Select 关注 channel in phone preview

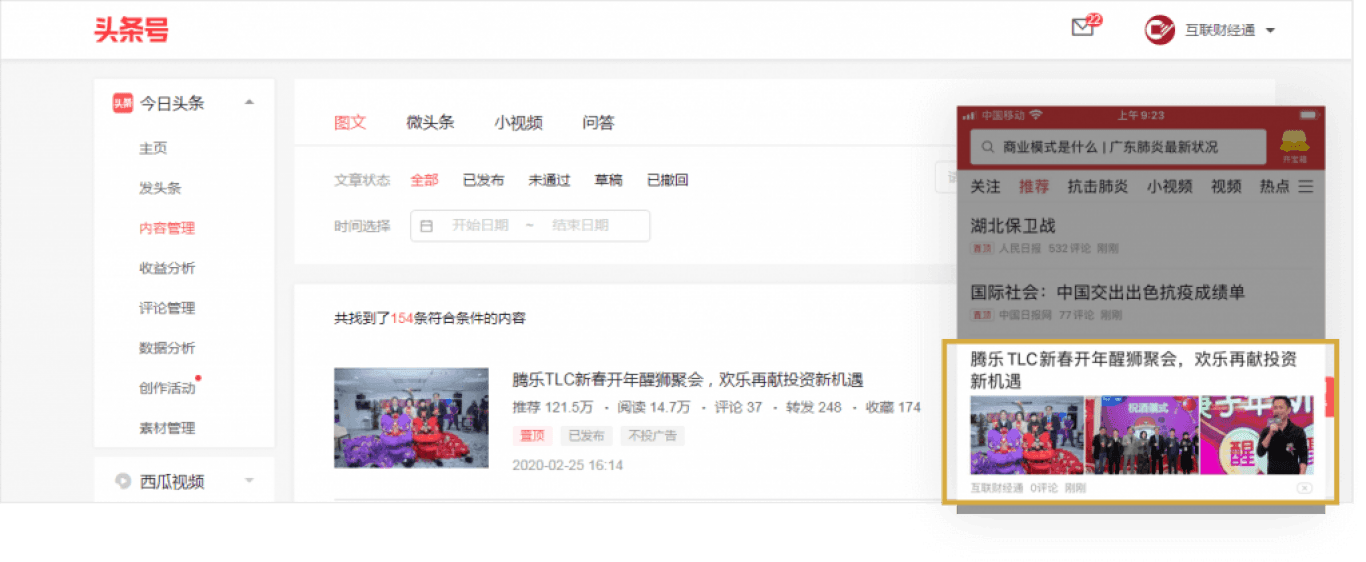(986, 187)
